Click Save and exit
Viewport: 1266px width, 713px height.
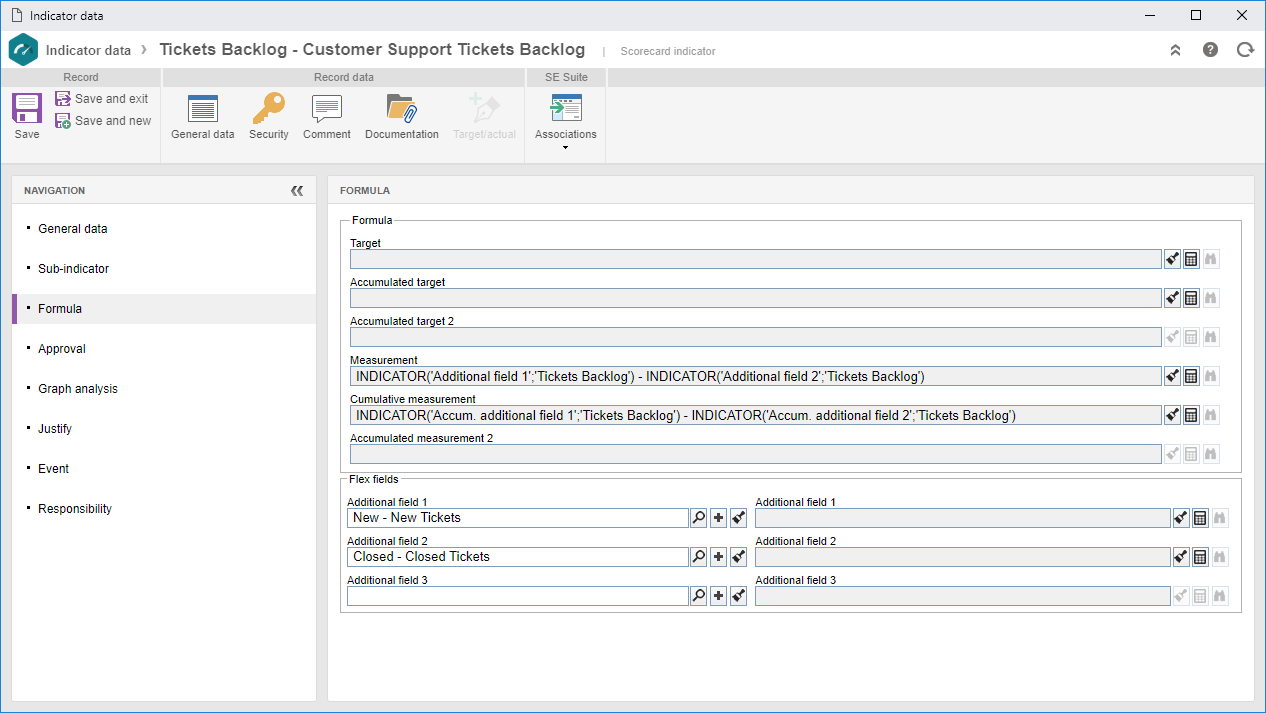(102, 99)
